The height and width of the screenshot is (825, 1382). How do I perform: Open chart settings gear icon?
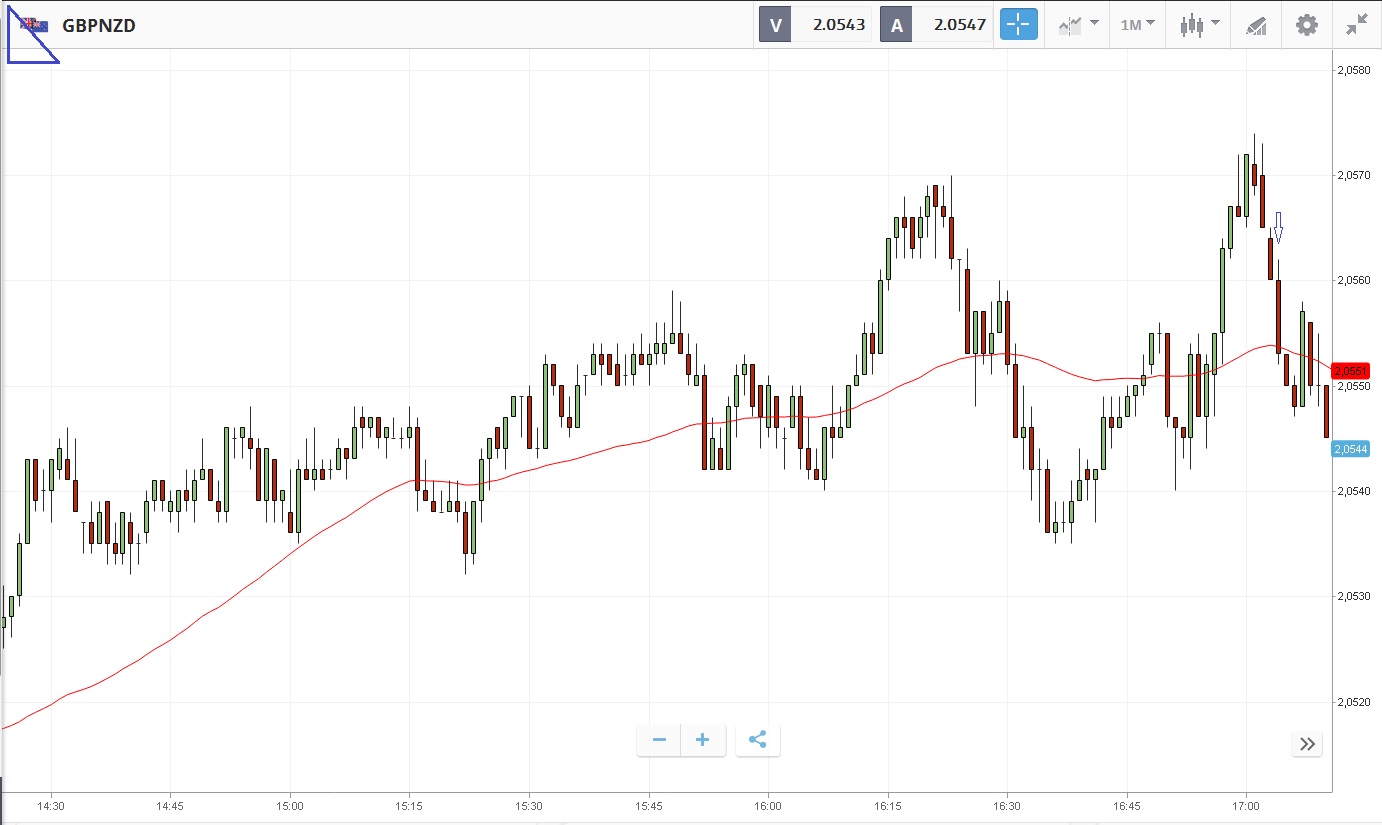[1306, 25]
